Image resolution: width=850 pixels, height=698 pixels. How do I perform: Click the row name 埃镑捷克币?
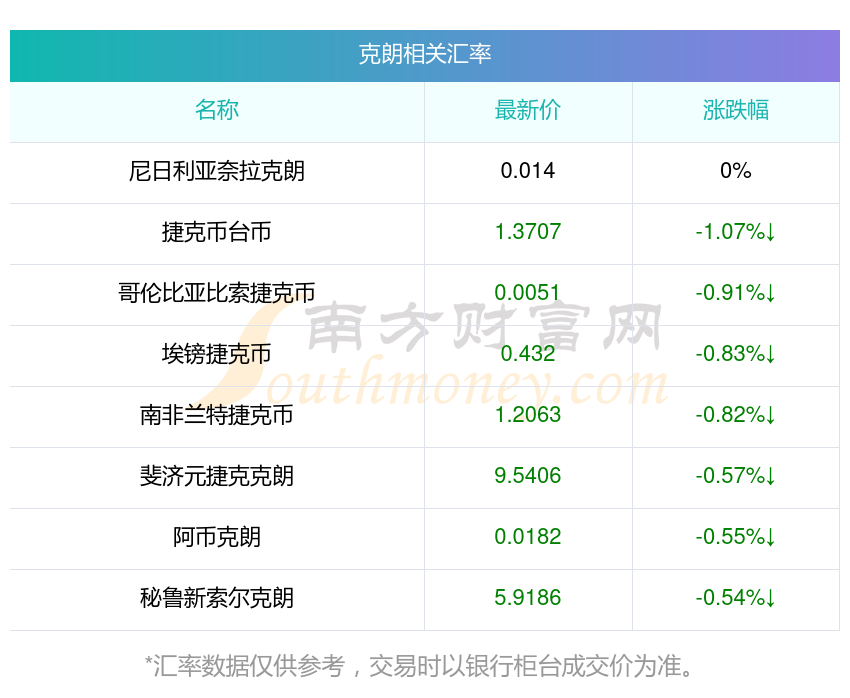coord(217,354)
